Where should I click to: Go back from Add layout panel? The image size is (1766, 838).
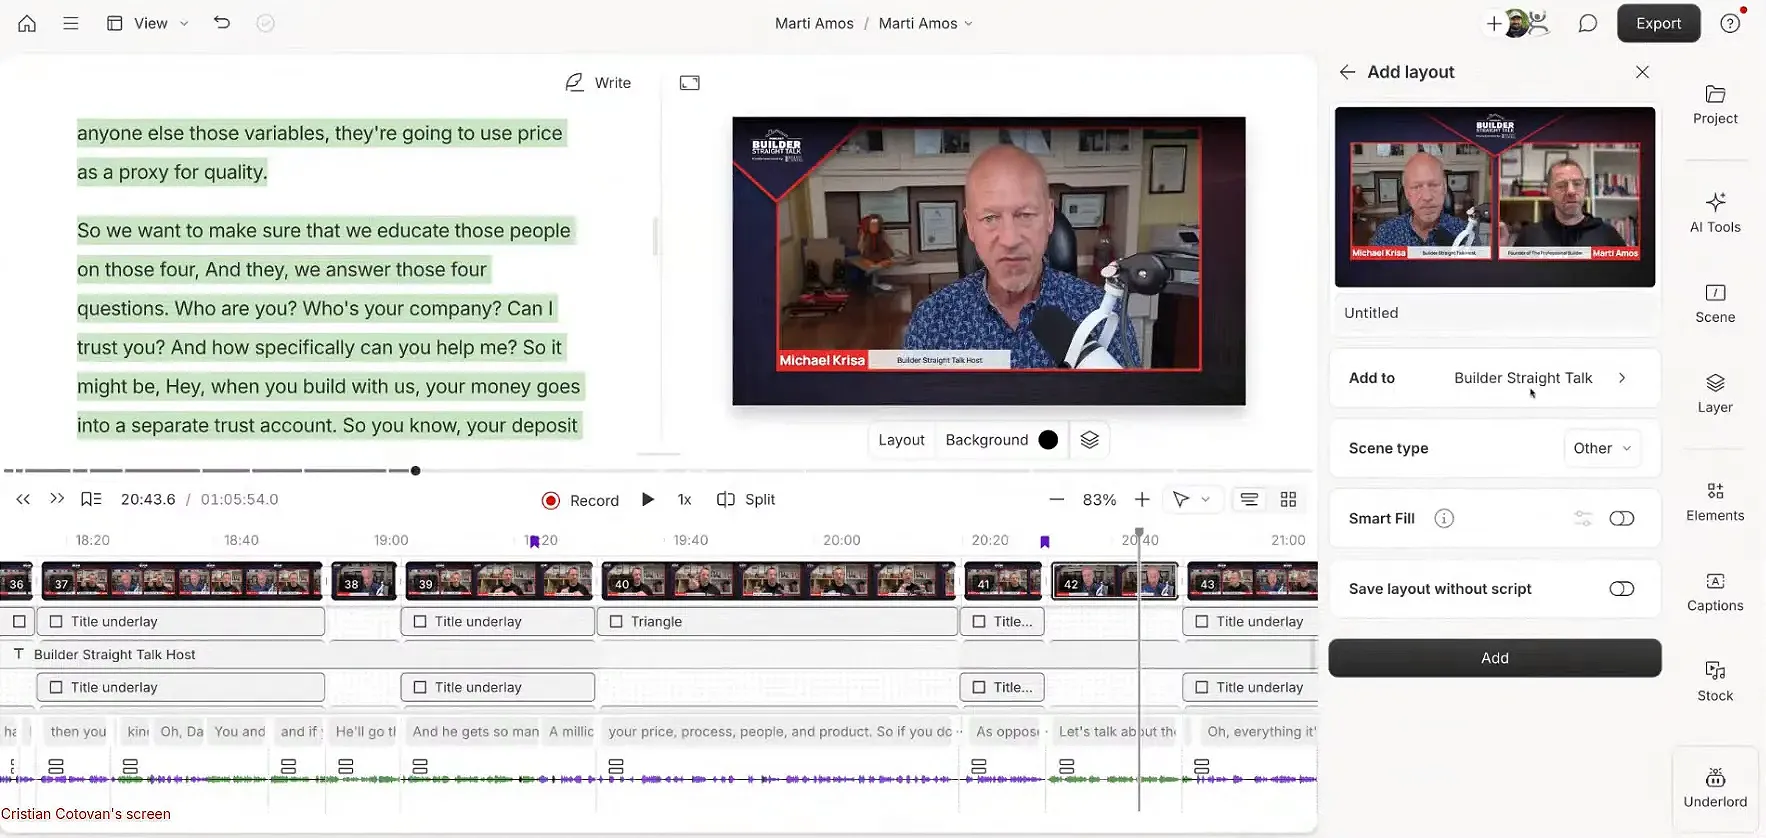1347,72
